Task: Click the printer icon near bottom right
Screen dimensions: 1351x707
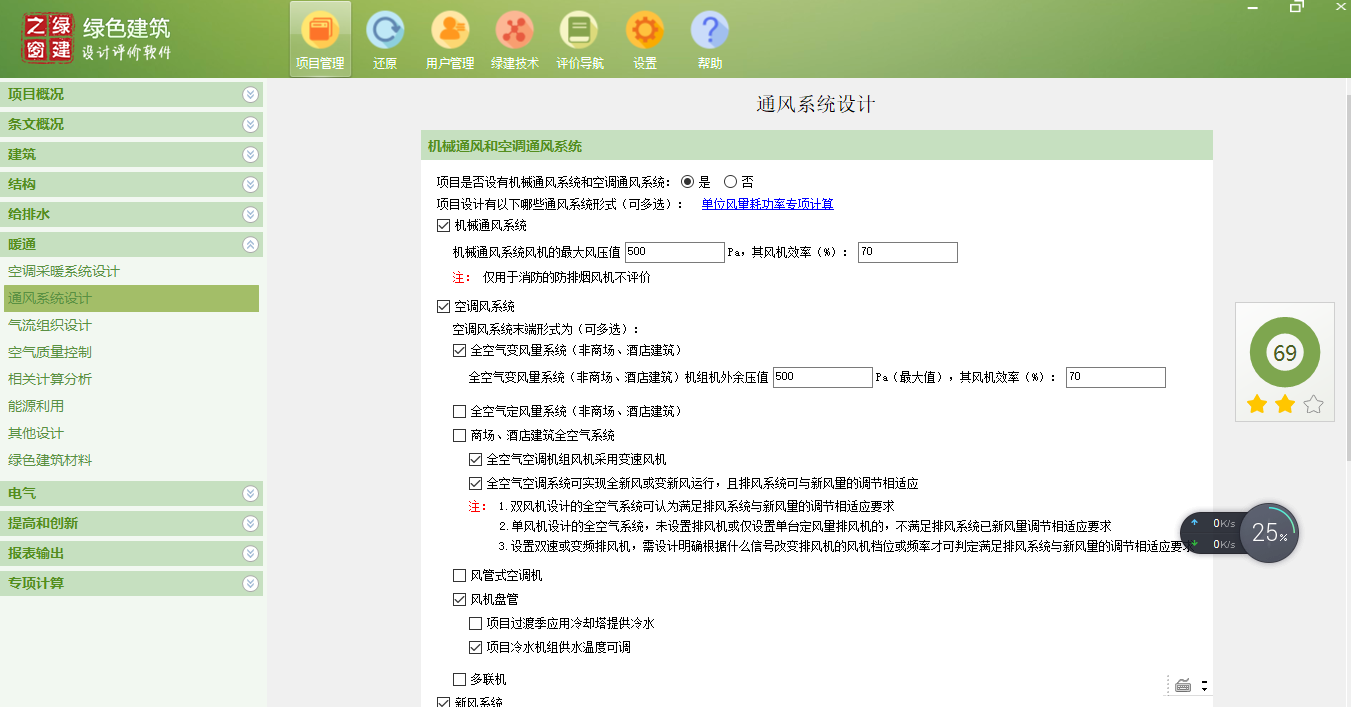Action: click(1184, 685)
